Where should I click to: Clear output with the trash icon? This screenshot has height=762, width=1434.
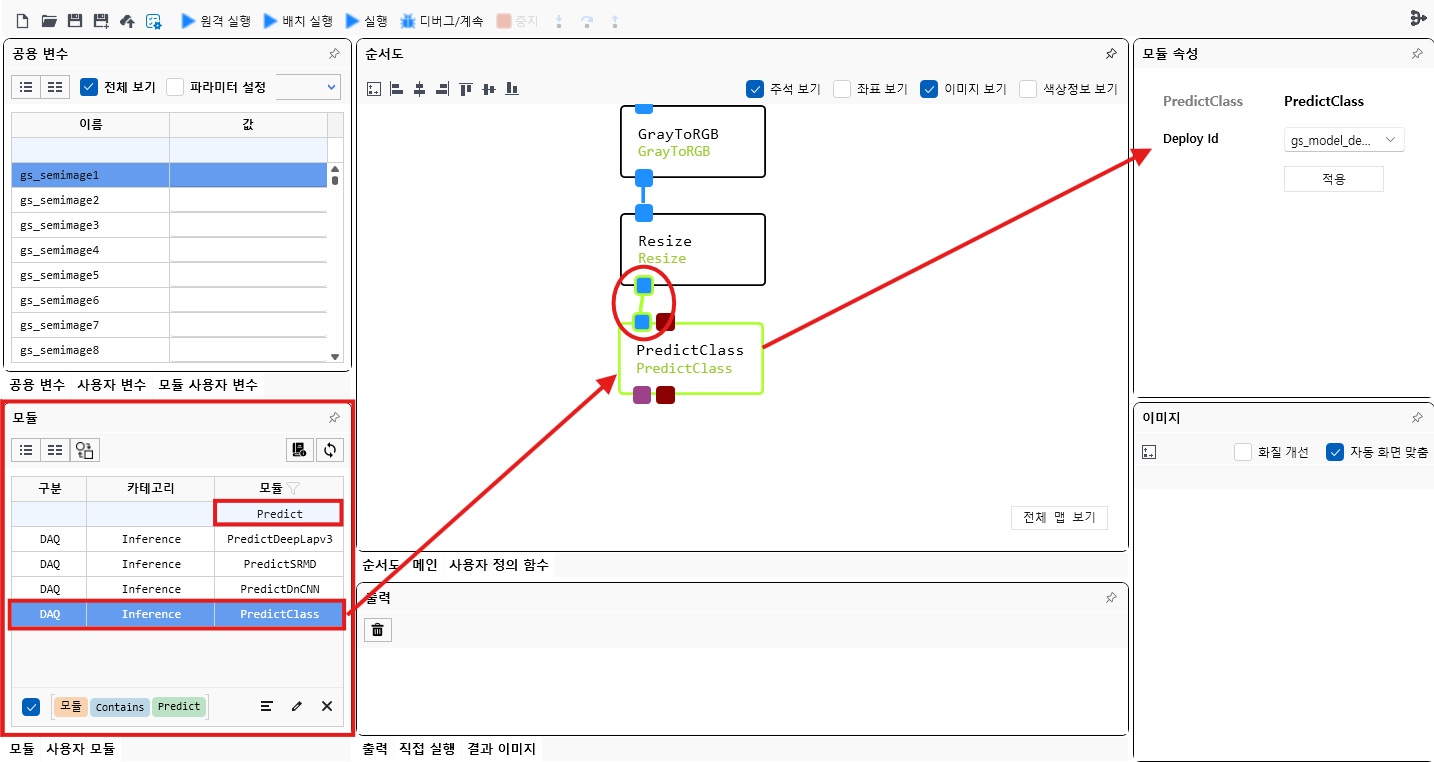pos(377,630)
